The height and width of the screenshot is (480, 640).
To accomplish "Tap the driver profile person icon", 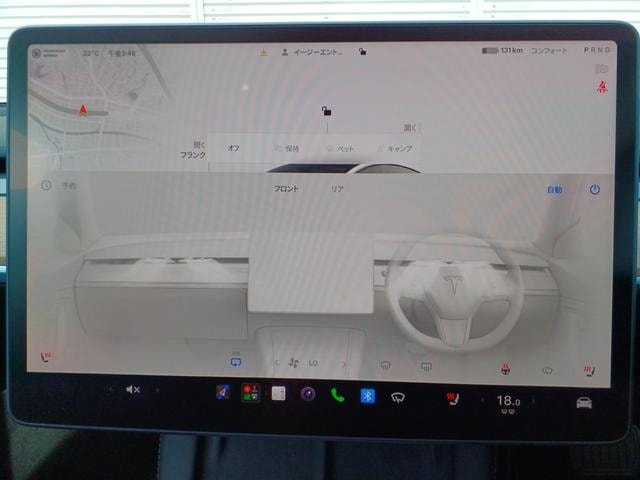I will pos(285,52).
